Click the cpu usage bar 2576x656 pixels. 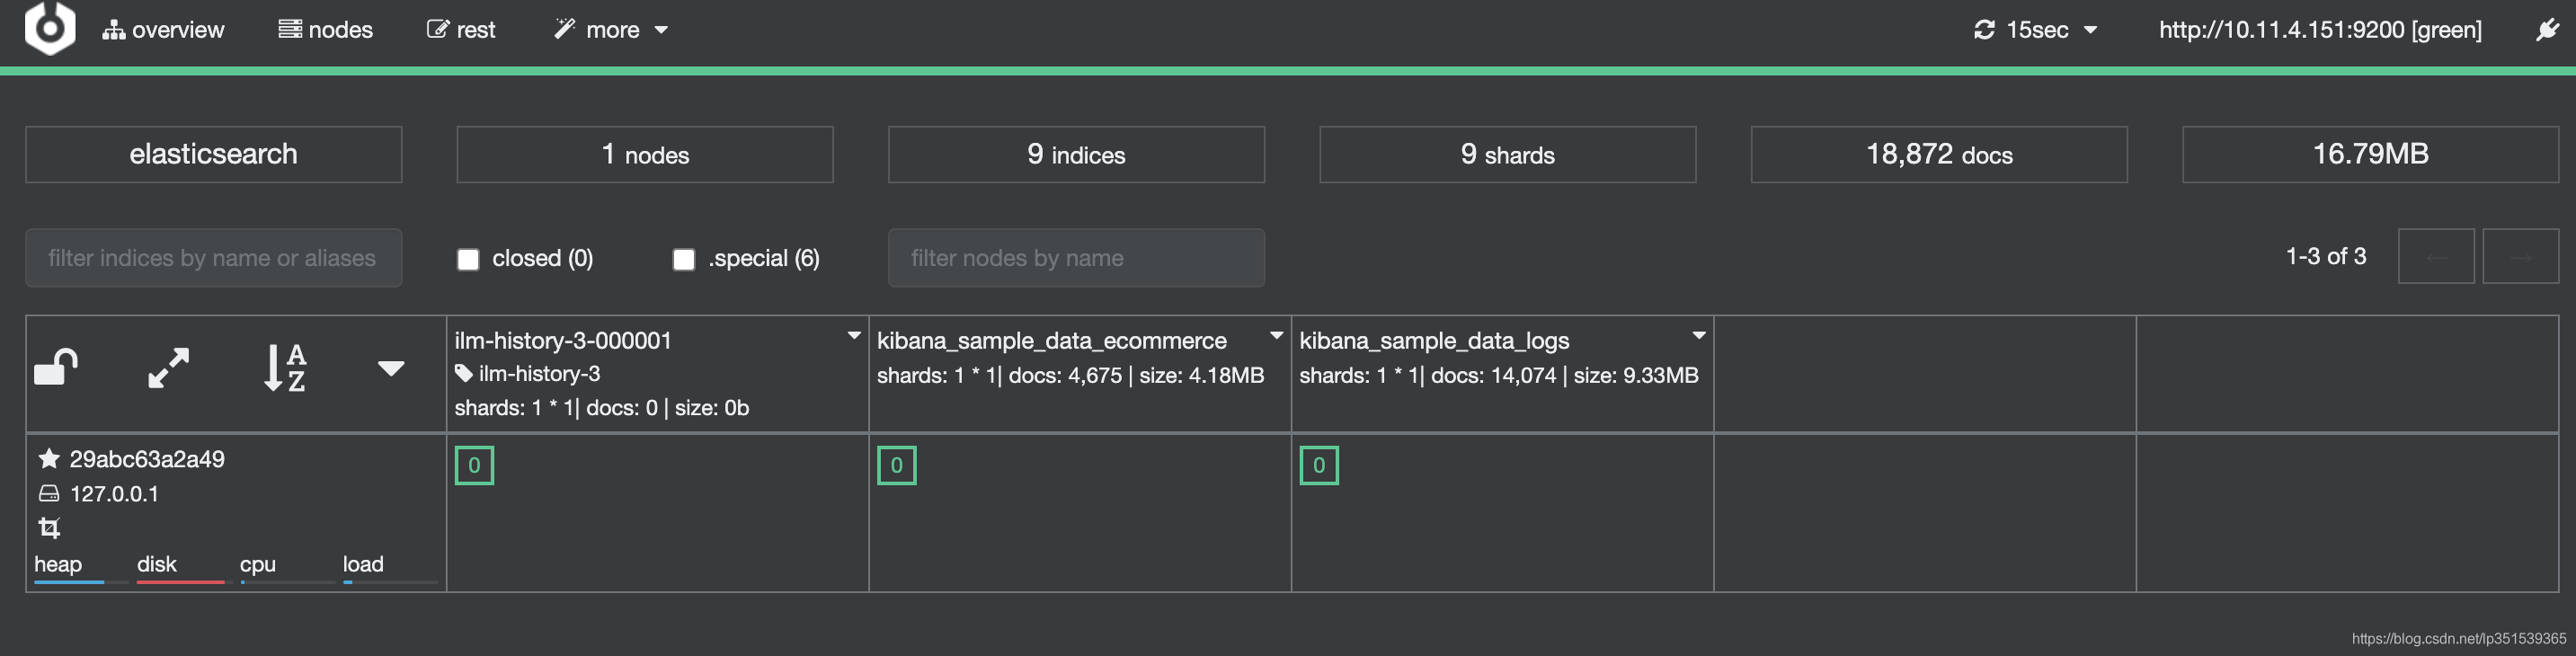click(x=287, y=581)
